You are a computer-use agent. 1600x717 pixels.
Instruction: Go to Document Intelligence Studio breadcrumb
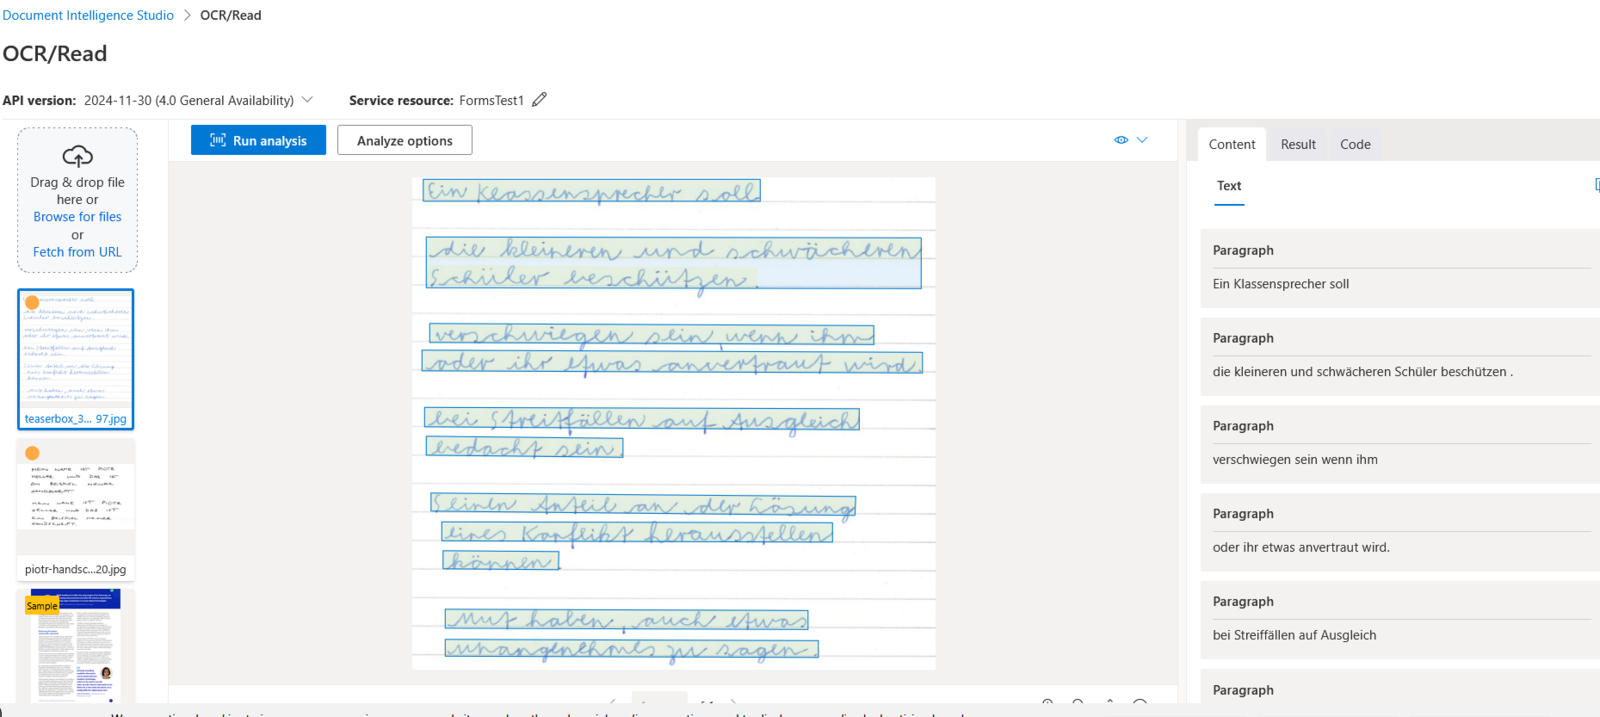click(x=88, y=15)
